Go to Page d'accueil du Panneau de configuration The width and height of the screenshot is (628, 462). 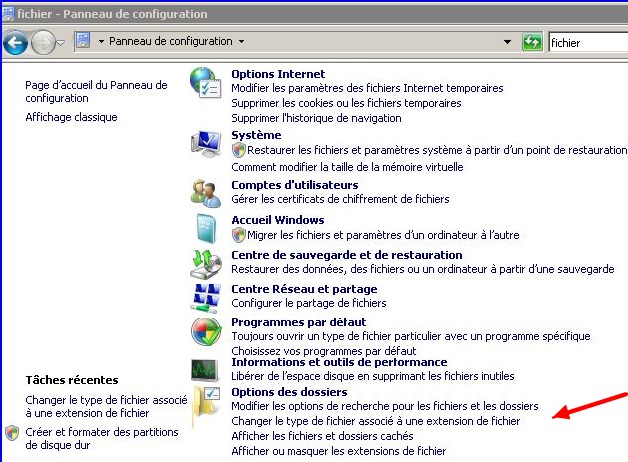click(96, 92)
